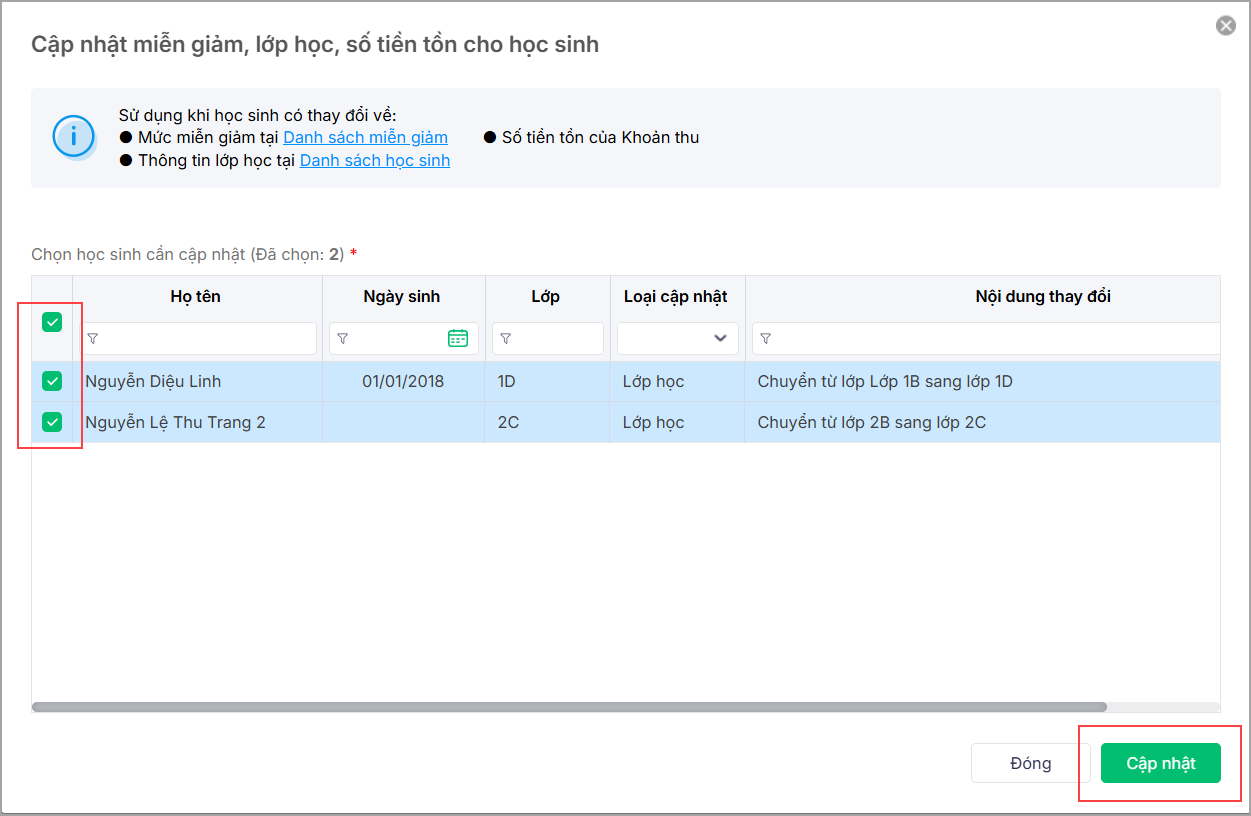This screenshot has height=816, width=1251.
Task: Click the filter icon in Ngày sinh column
Action: (x=343, y=339)
